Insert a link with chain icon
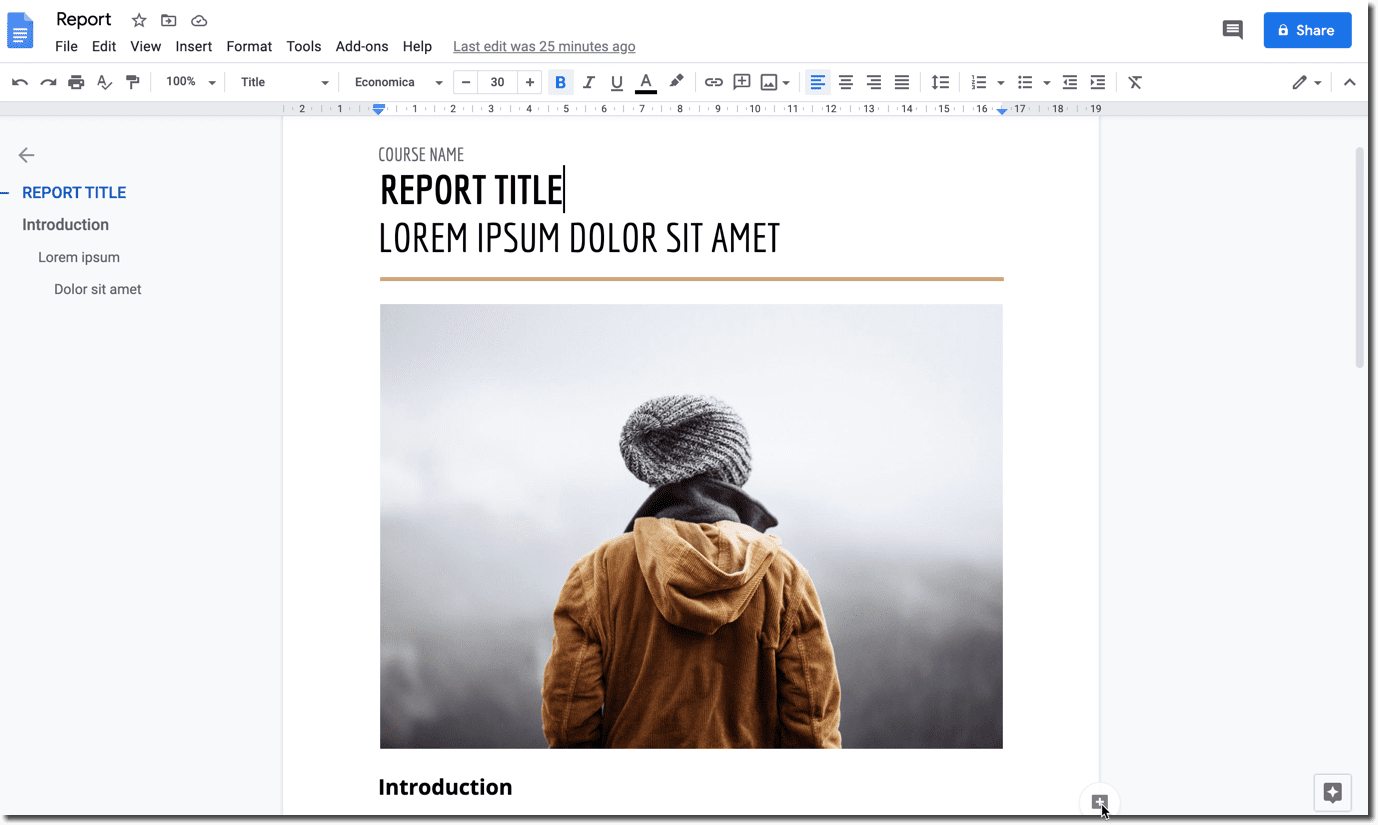This screenshot has height=825, width=1378. (713, 82)
